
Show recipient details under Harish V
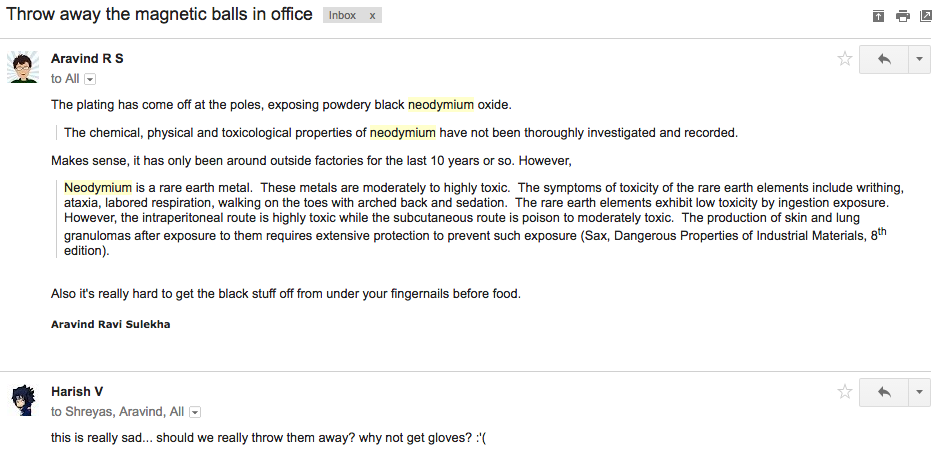coord(194,412)
